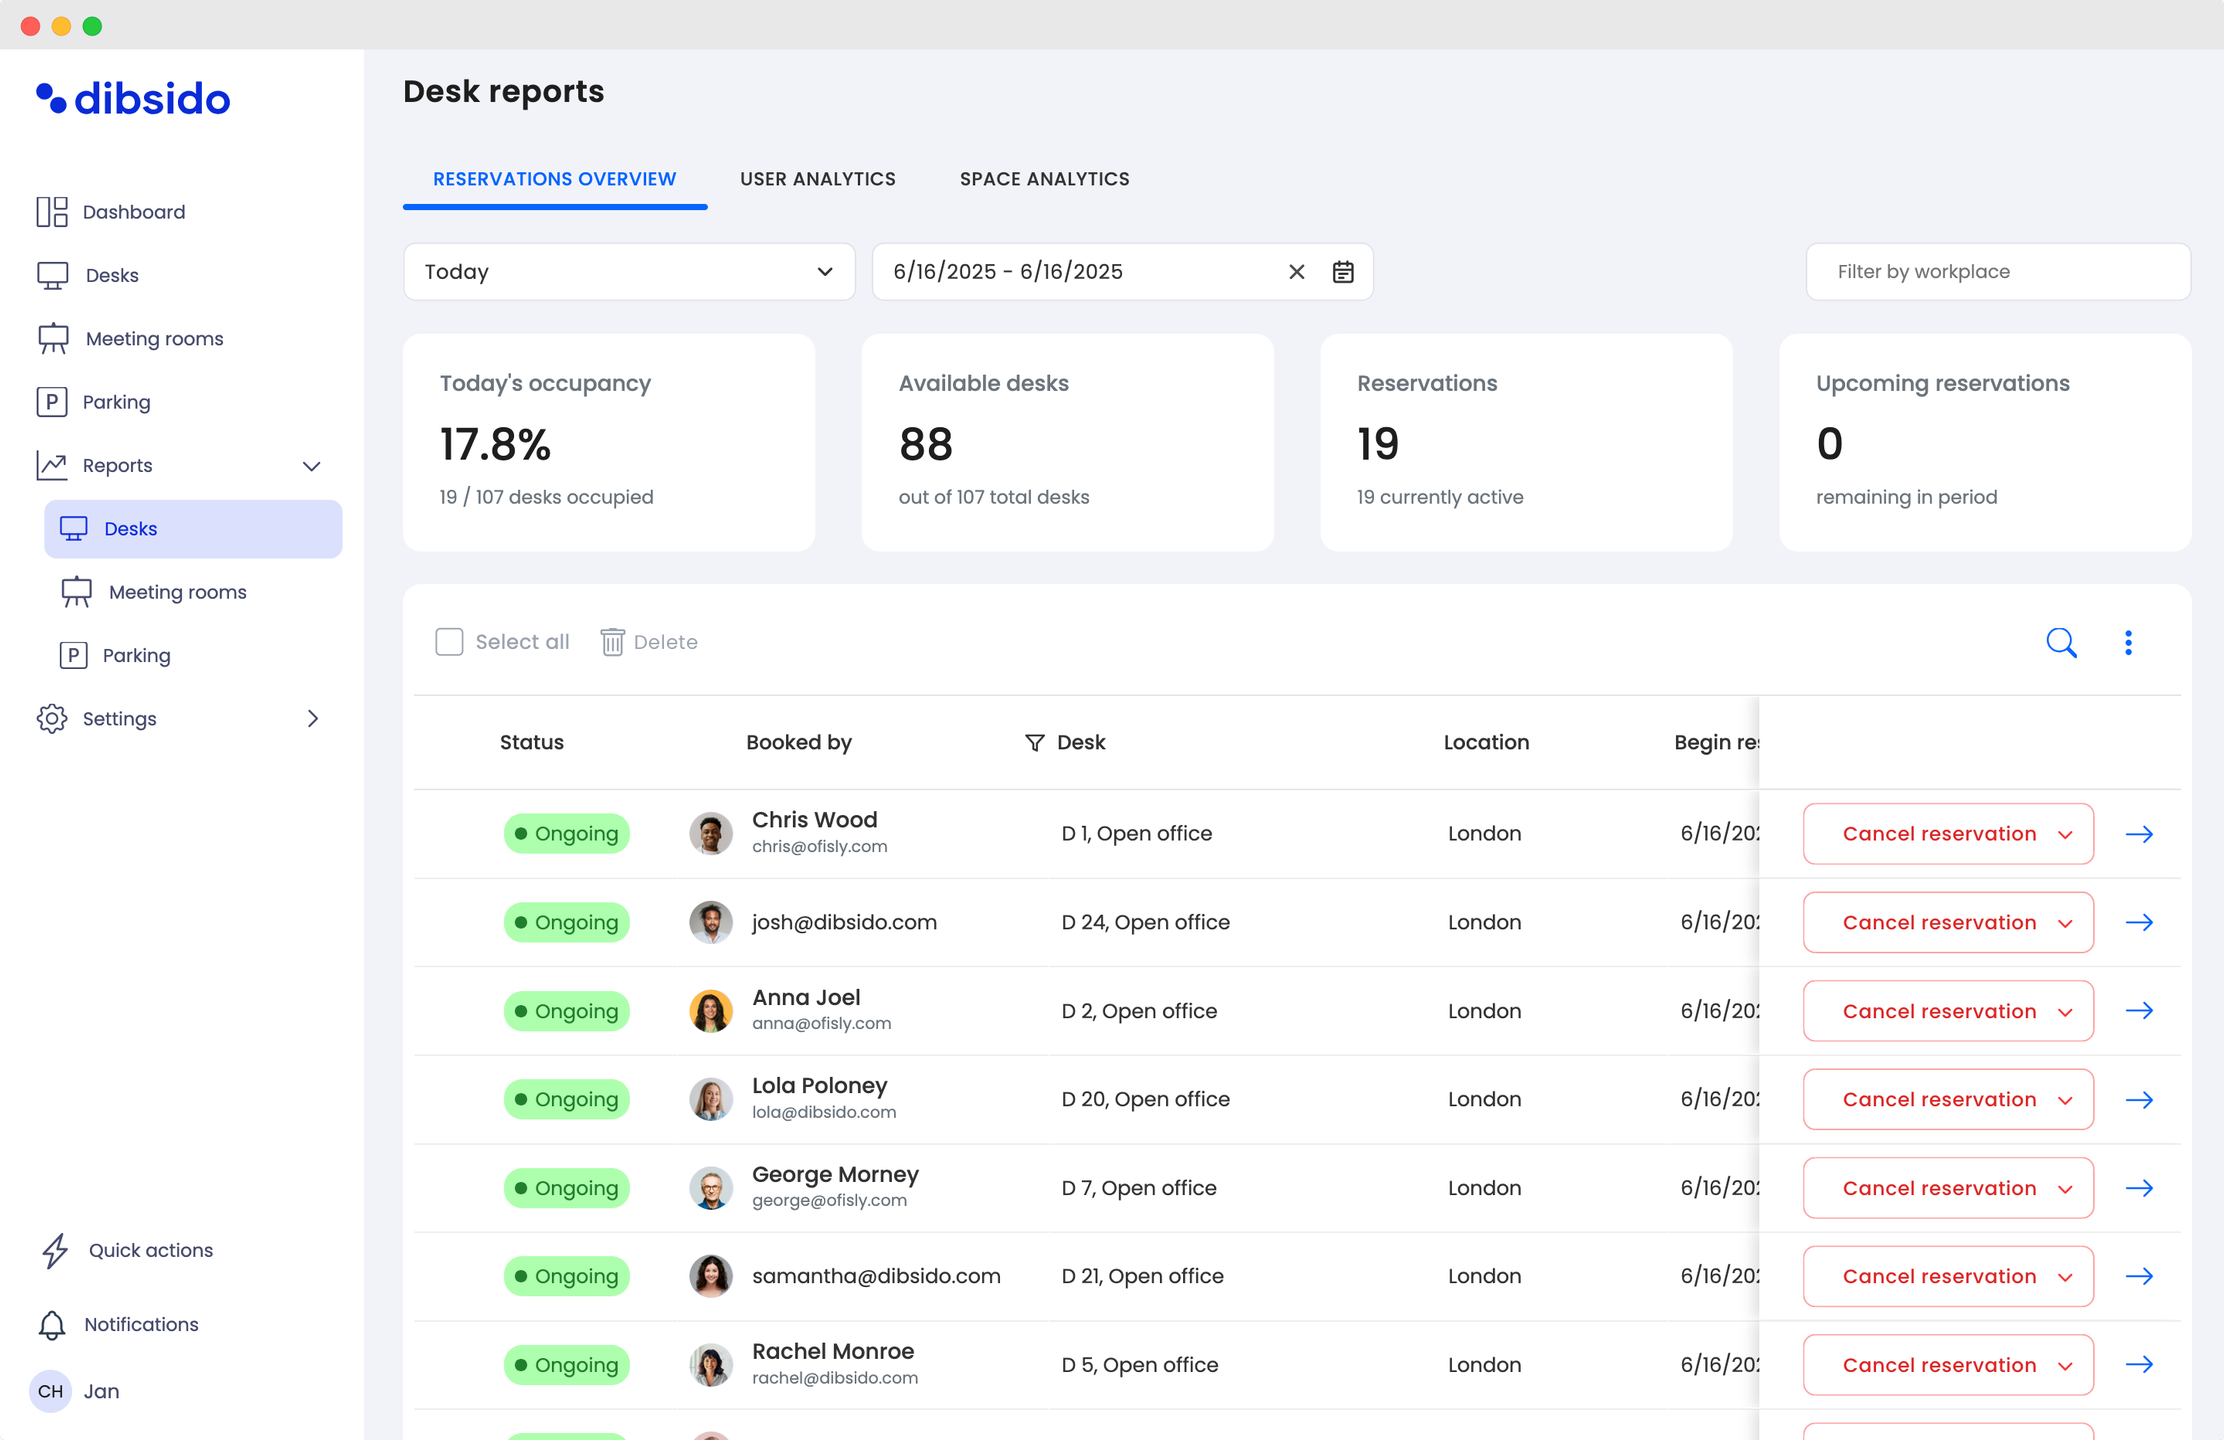This screenshot has width=2224, height=1440.
Task: Go to Dashboard in sidebar
Action: (x=133, y=212)
